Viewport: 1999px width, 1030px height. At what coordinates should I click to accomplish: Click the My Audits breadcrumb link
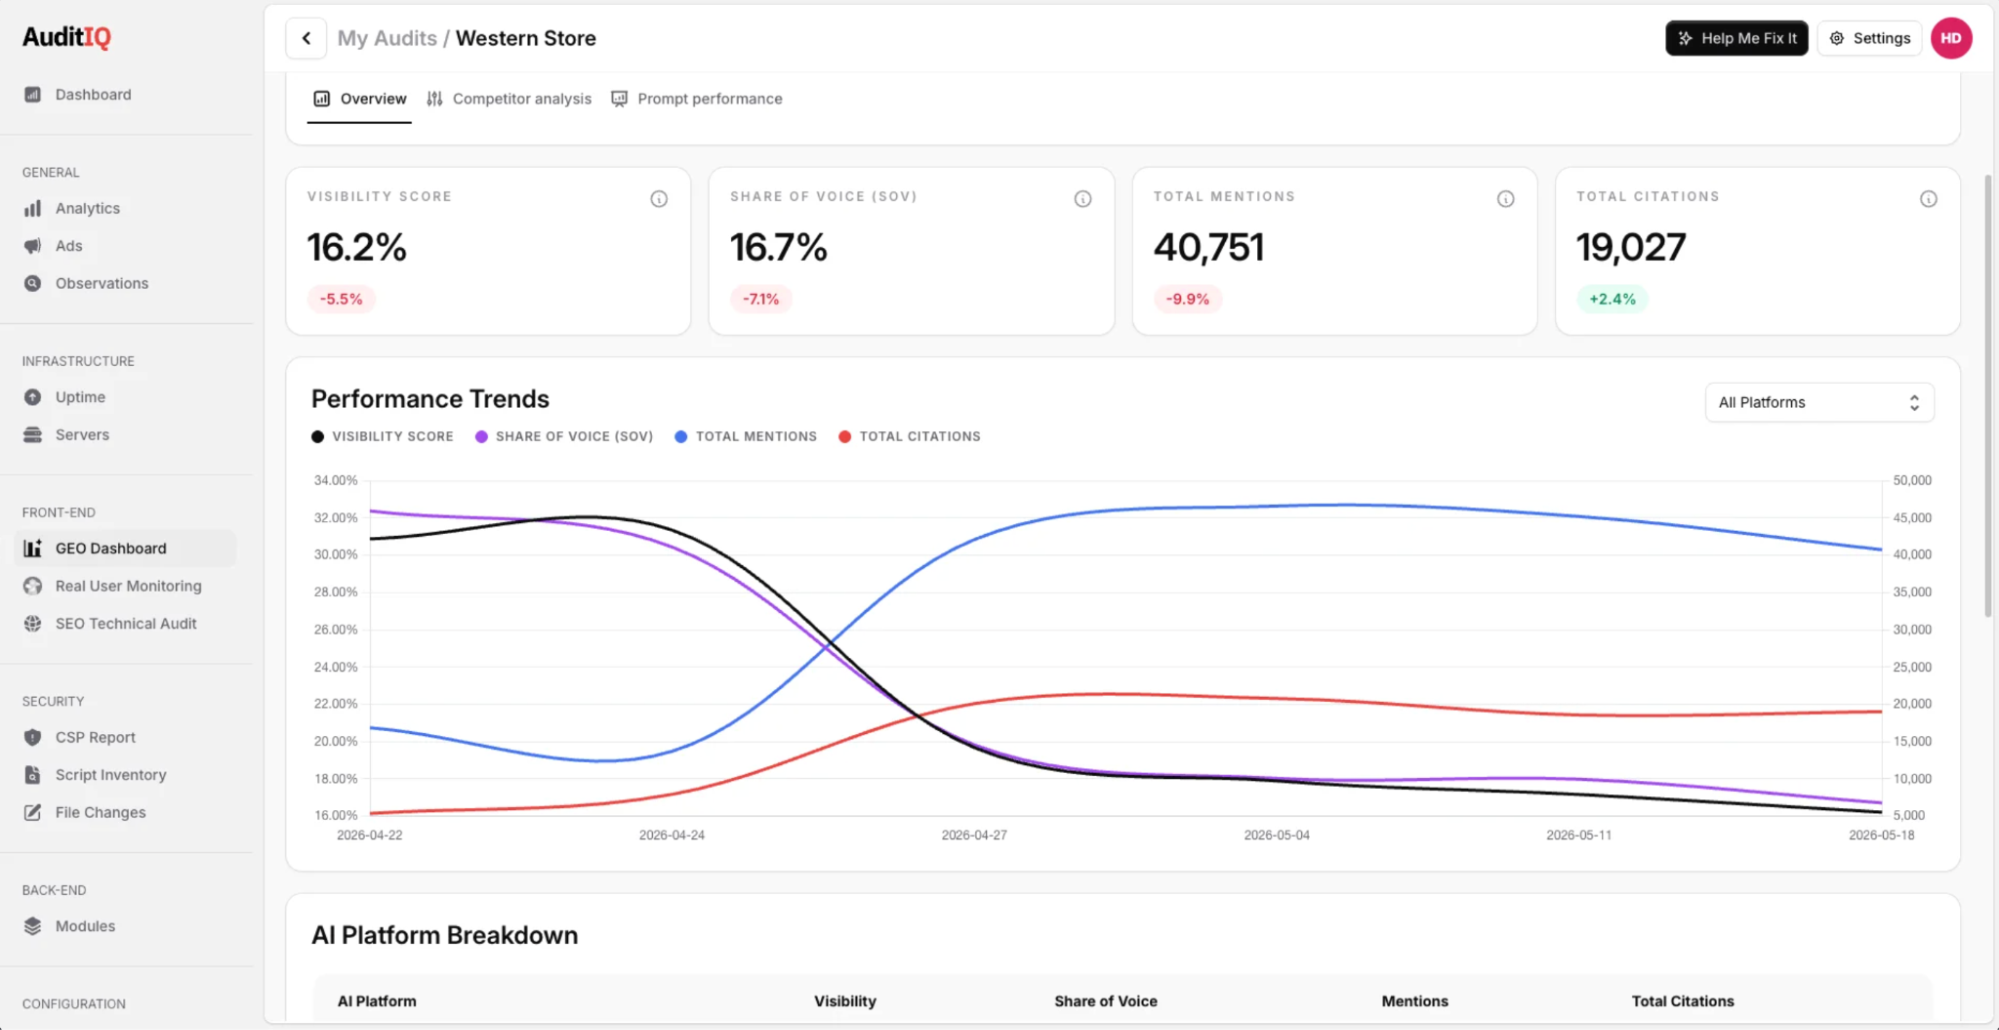pyautogui.click(x=387, y=38)
